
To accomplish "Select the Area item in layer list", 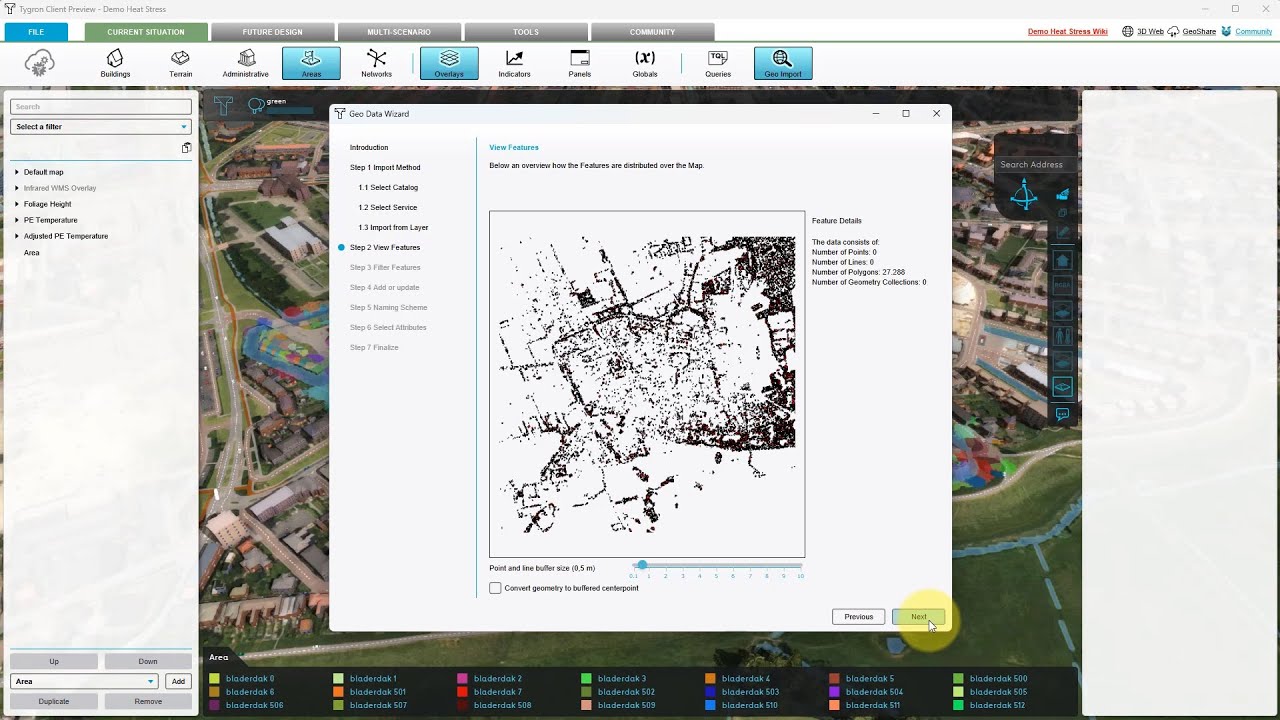I will [x=32, y=253].
